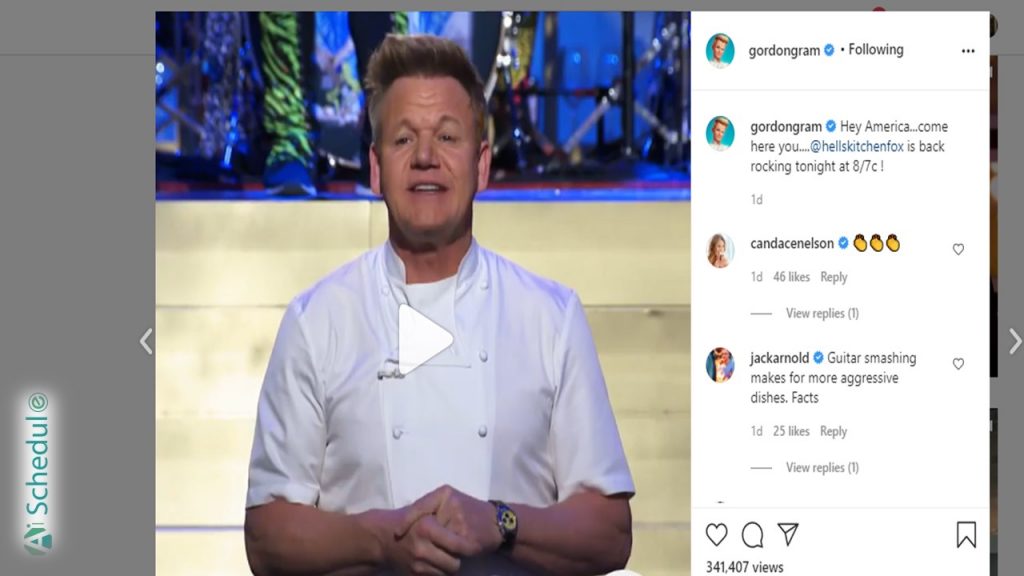Image resolution: width=1024 pixels, height=576 pixels.
Task: Open @hellskitchenfox mention link
Action: click(x=857, y=146)
